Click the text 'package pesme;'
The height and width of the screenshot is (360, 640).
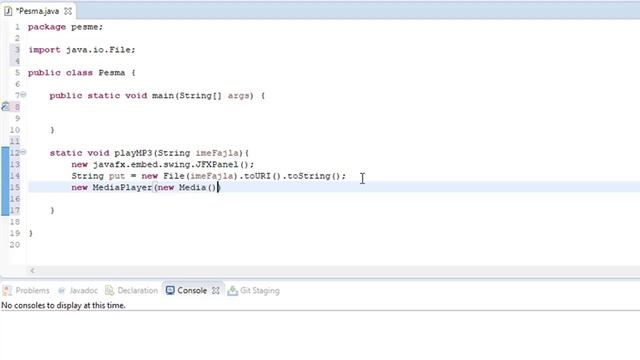point(66,27)
